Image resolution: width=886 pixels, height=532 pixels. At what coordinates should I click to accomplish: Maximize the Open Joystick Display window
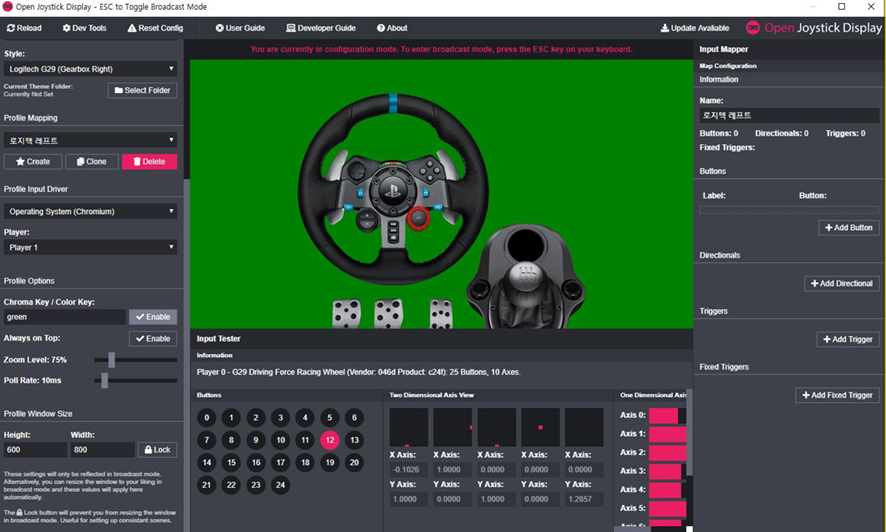(841, 7)
